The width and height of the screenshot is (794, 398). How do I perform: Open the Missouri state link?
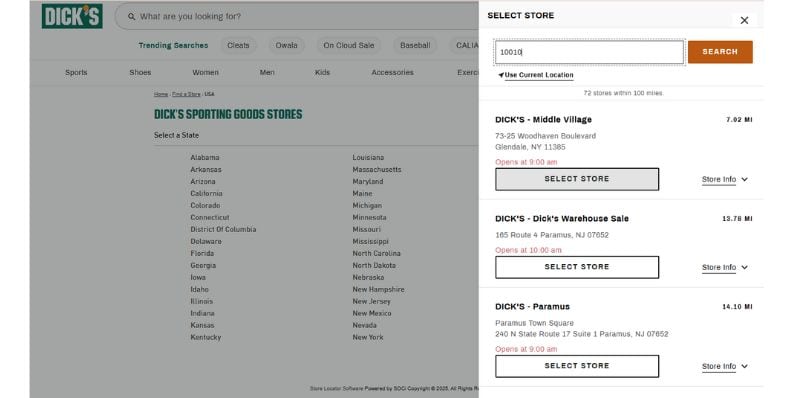pyautogui.click(x=367, y=229)
